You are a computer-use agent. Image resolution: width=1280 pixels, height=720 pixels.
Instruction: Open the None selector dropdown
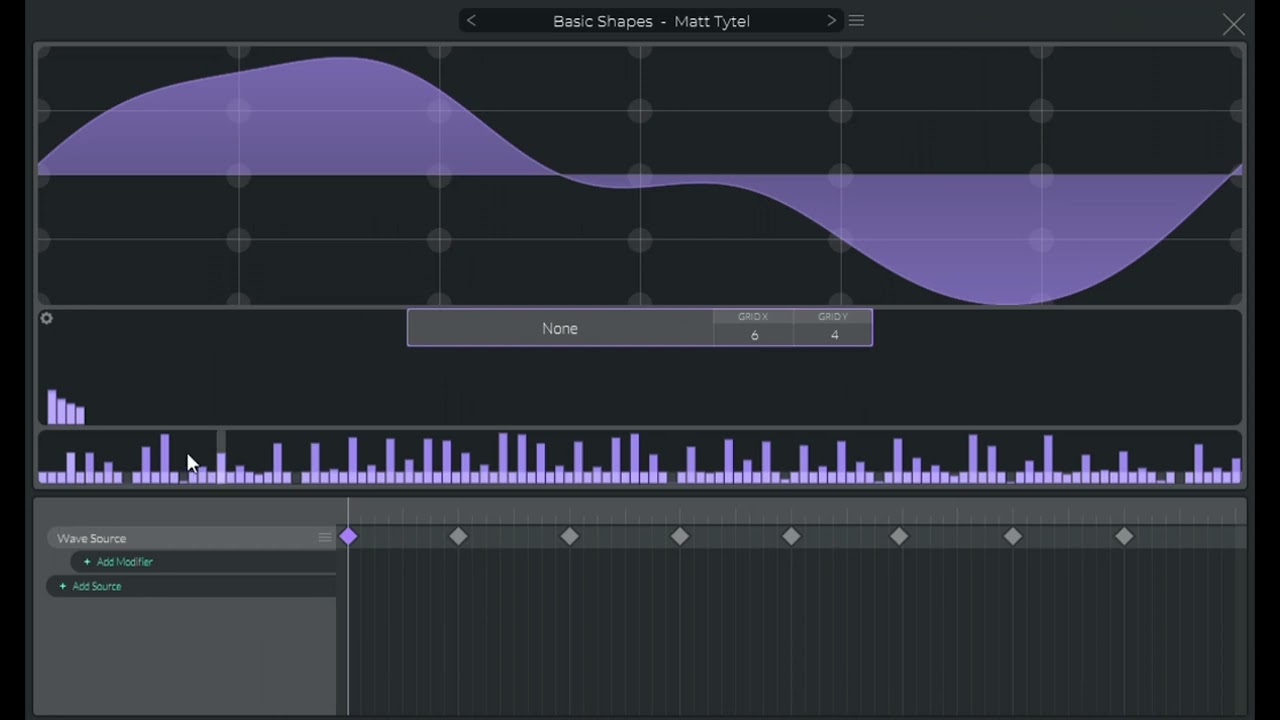(x=560, y=328)
